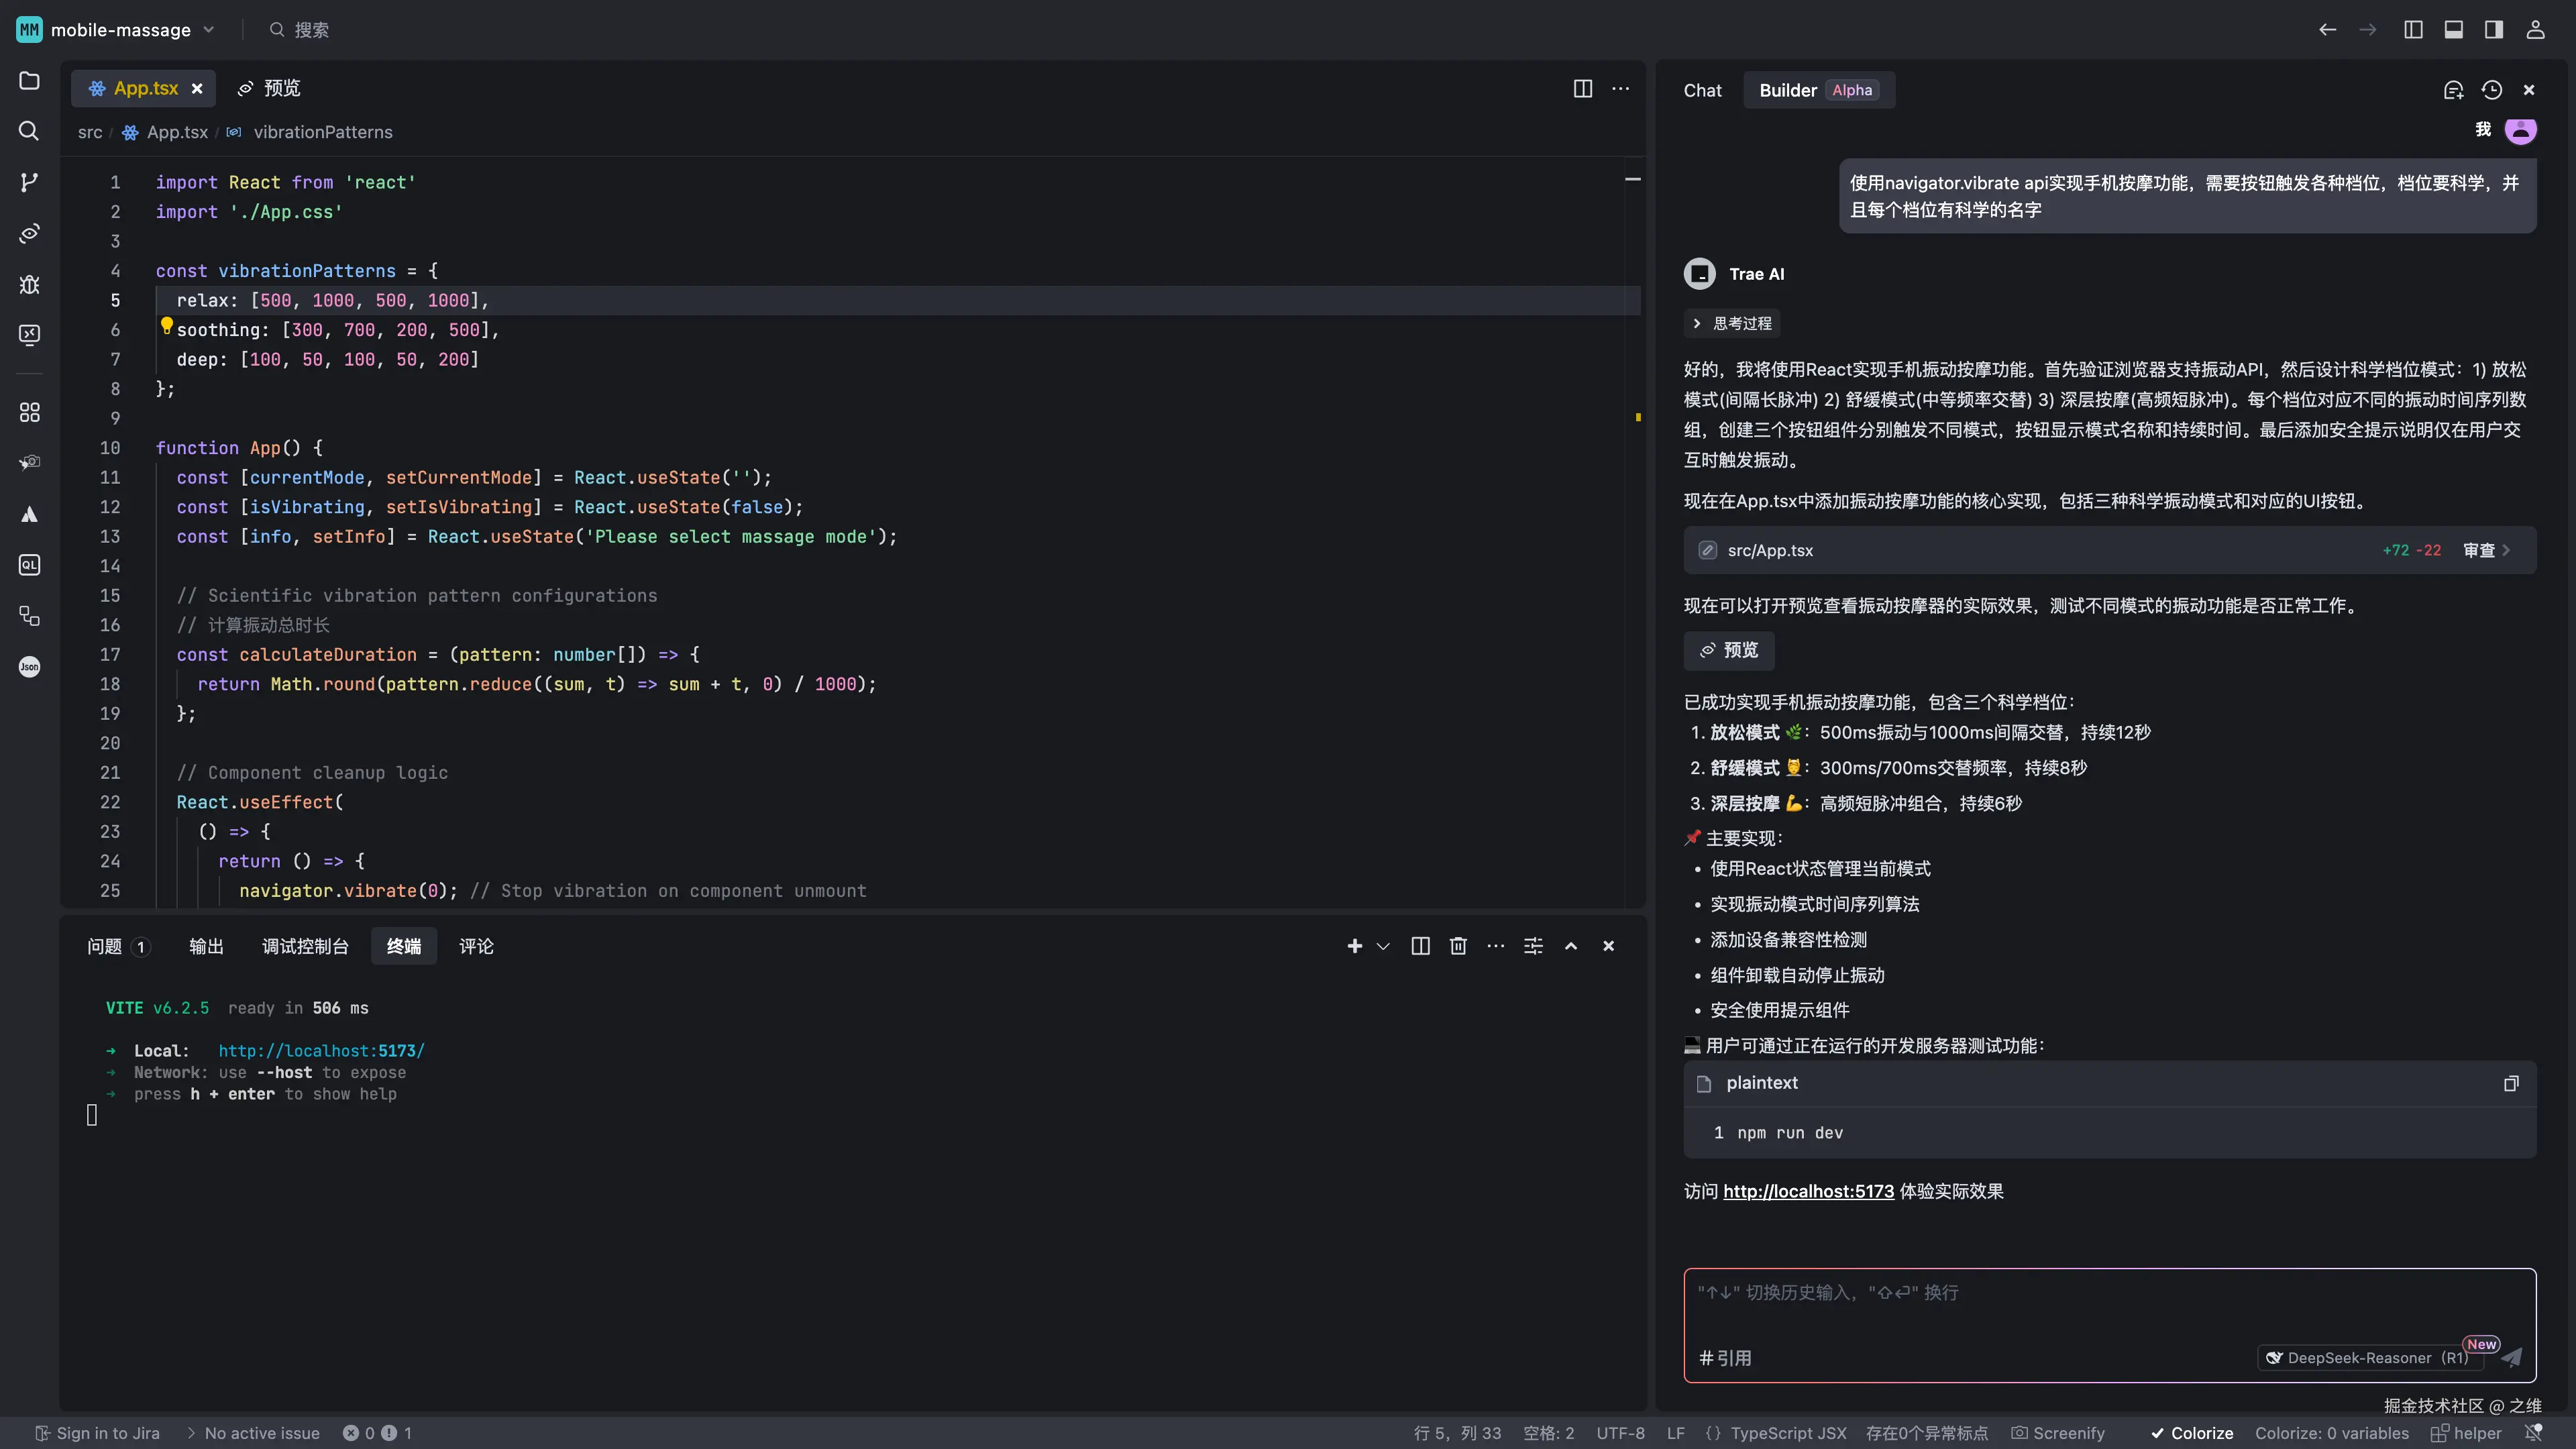Image resolution: width=2576 pixels, height=1449 pixels.
Task: Toggle the right AI sidebar layout icon
Action: [2493, 30]
